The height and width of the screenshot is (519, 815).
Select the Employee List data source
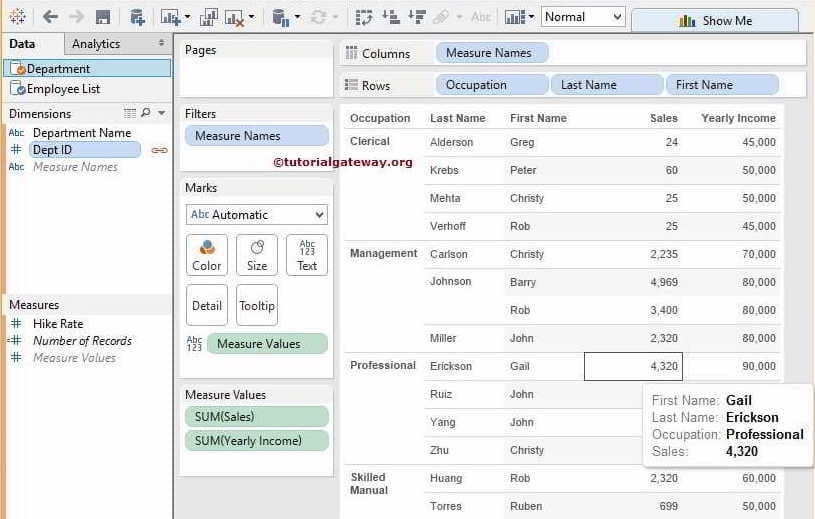pyautogui.click(x=87, y=88)
